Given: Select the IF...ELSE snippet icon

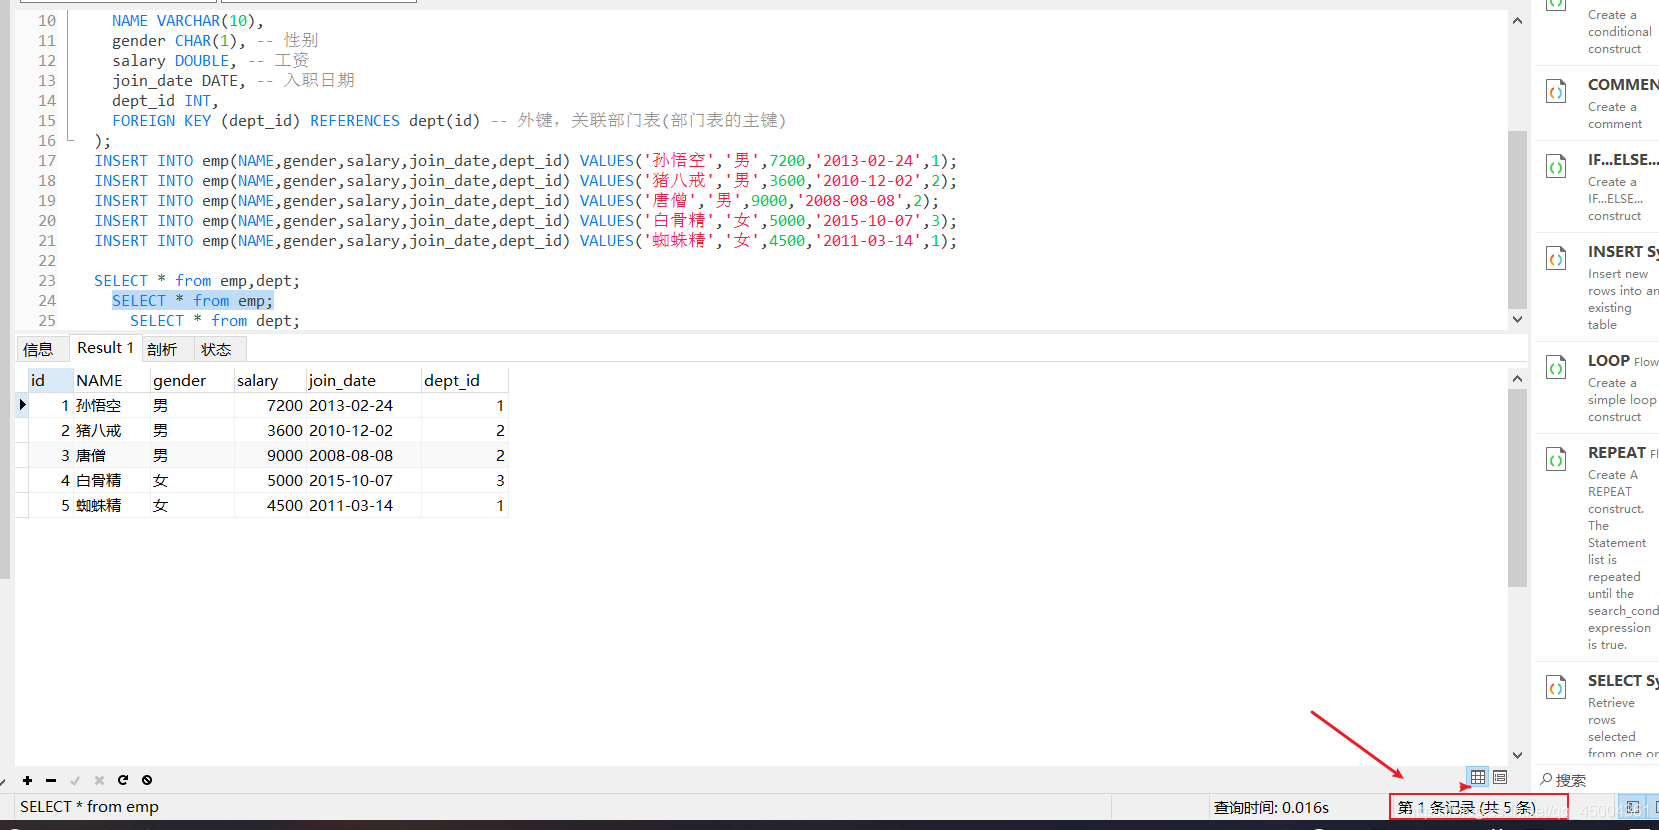Looking at the screenshot, I should [x=1556, y=167].
